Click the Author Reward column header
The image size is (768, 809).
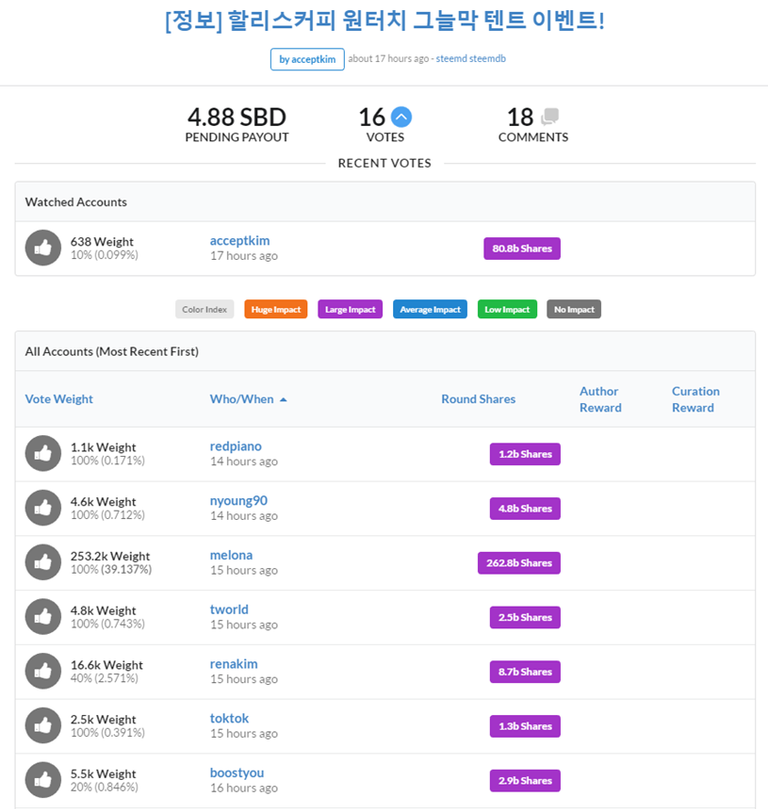pyautogui.click(x=600, y=399)
